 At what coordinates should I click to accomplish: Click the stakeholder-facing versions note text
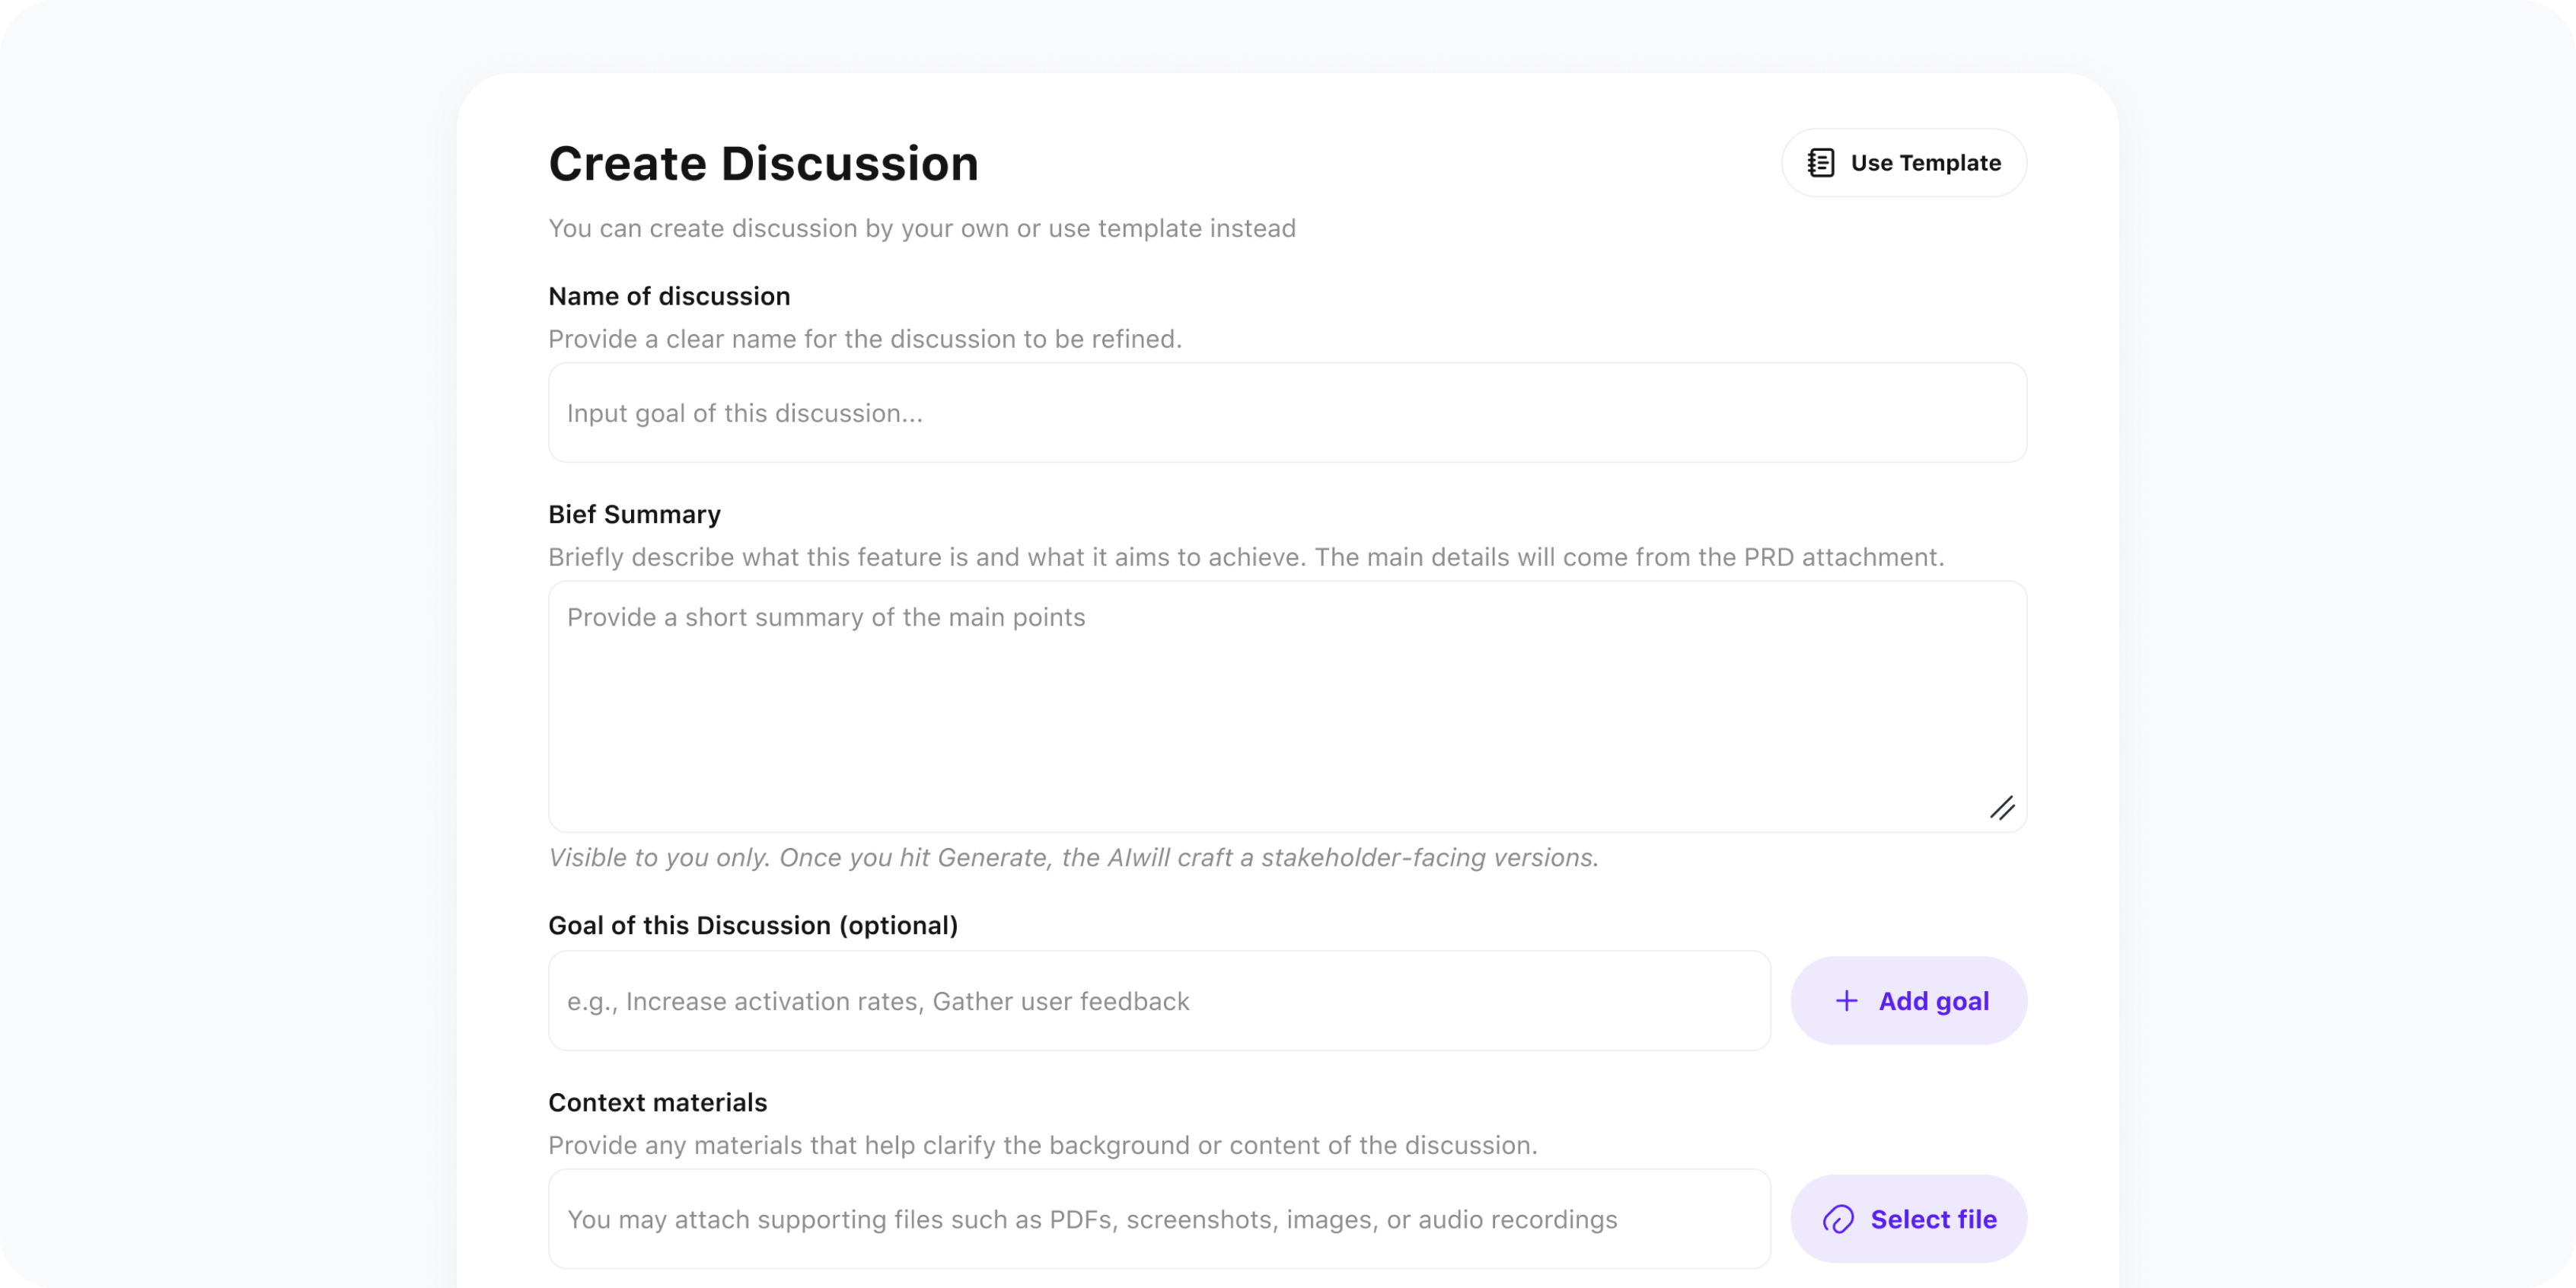[x=1073, y=857]
